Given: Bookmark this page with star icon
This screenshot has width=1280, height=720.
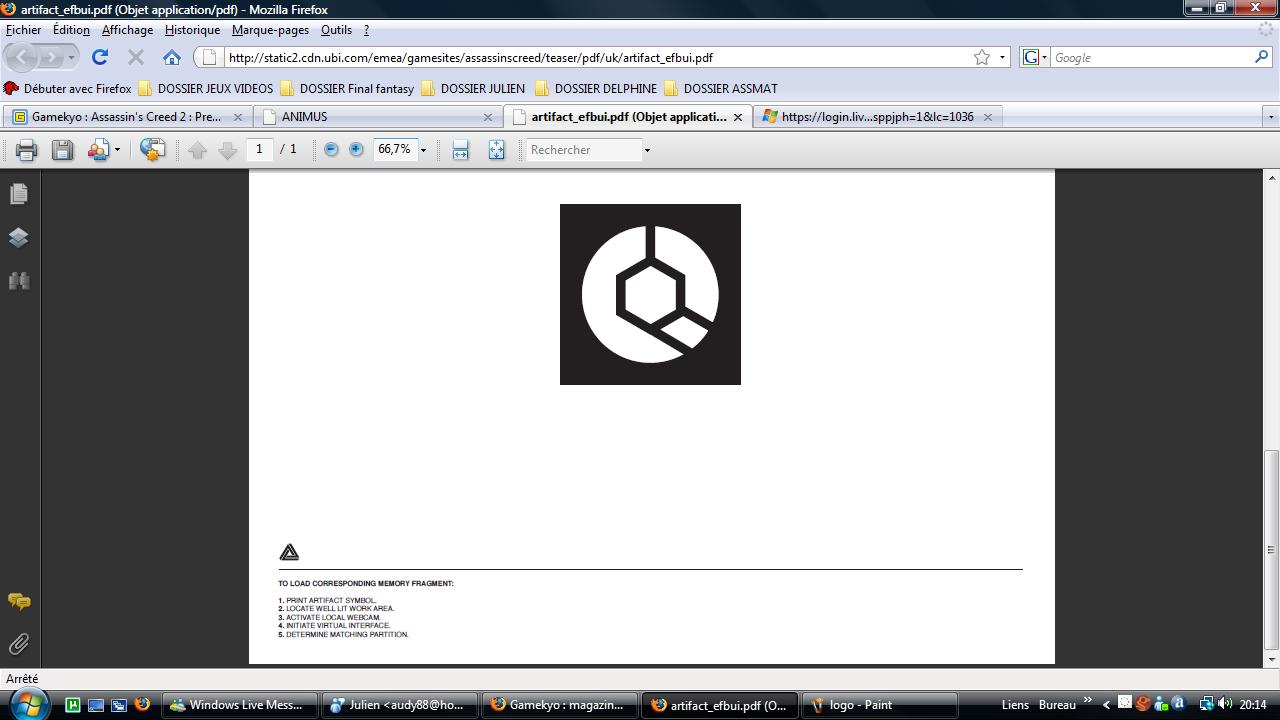Looking at the screenshot, I should pos(982,57).
